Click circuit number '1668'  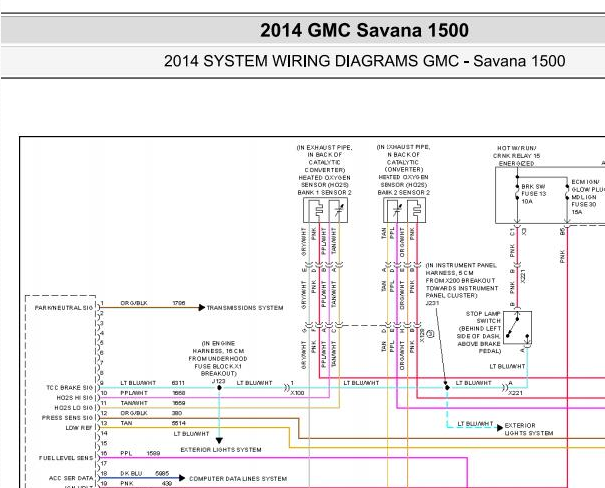(179, 393)
